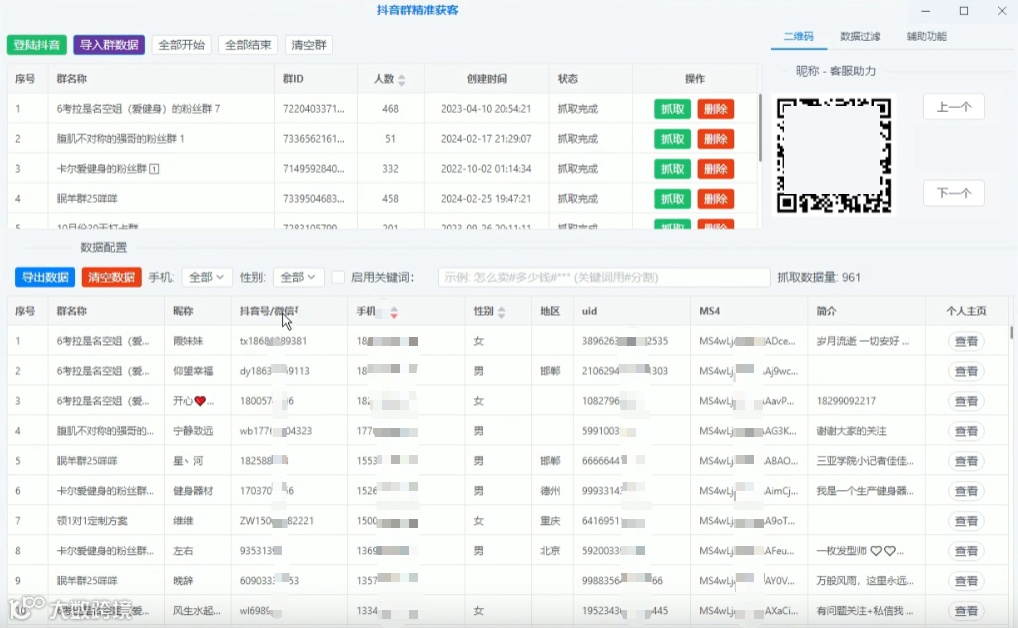Click 查看 for 宁静致远 row
Screen dimensions: 1018x628
point(966,431)
